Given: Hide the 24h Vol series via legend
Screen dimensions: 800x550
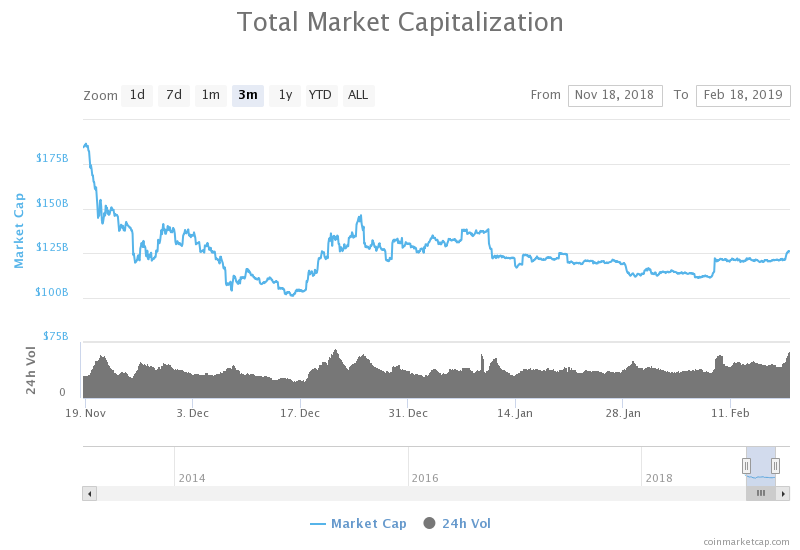Looking at the screenshot, I should (x=457, y=523).
